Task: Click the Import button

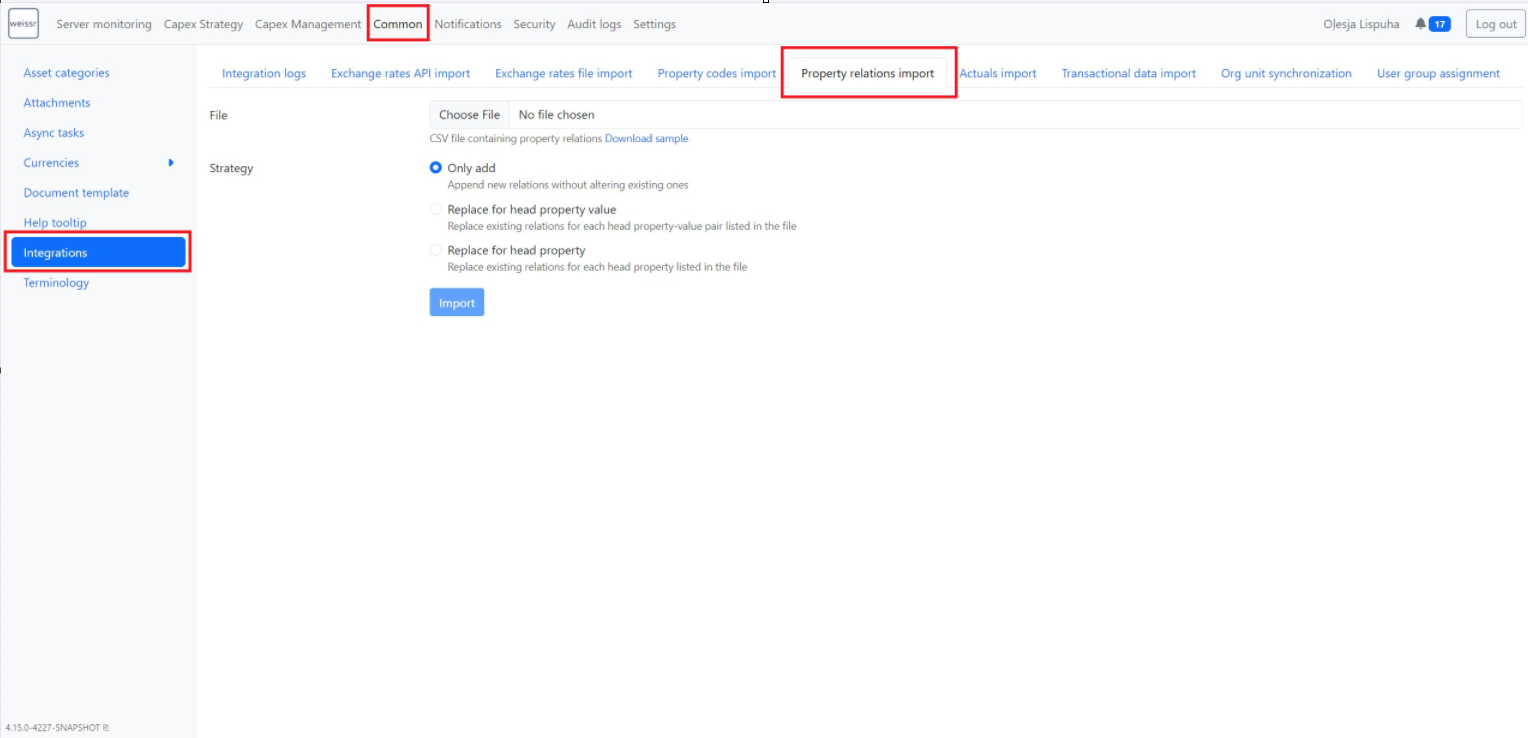Action: point(457,302)
